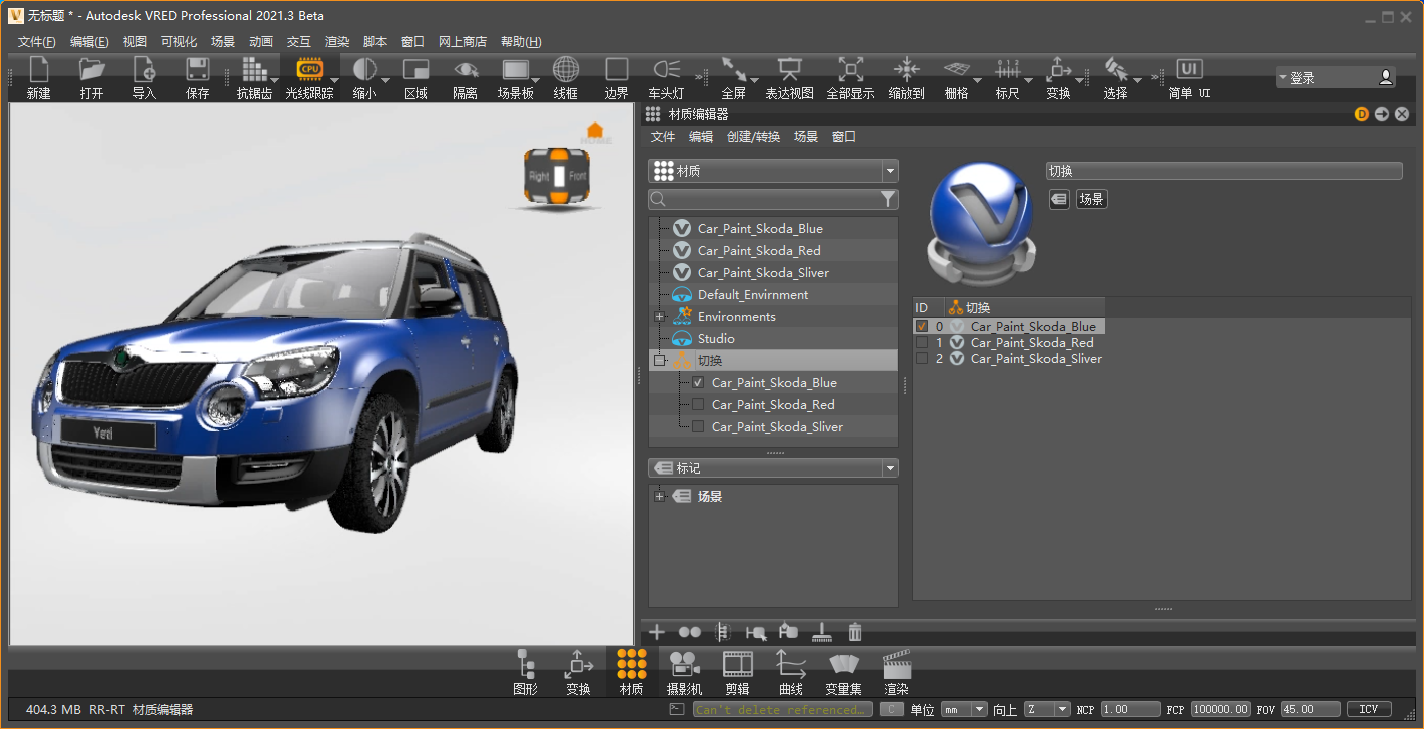Enable ID 2 Car_Paint_Skoda_Sliver checkbox
The width and height of the screenshot is (1424, 729).
click(922, 359)
